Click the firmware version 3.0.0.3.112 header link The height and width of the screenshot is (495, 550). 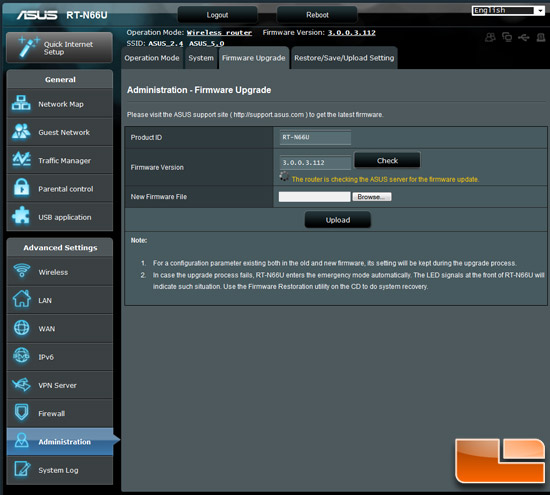coord(351,33)
